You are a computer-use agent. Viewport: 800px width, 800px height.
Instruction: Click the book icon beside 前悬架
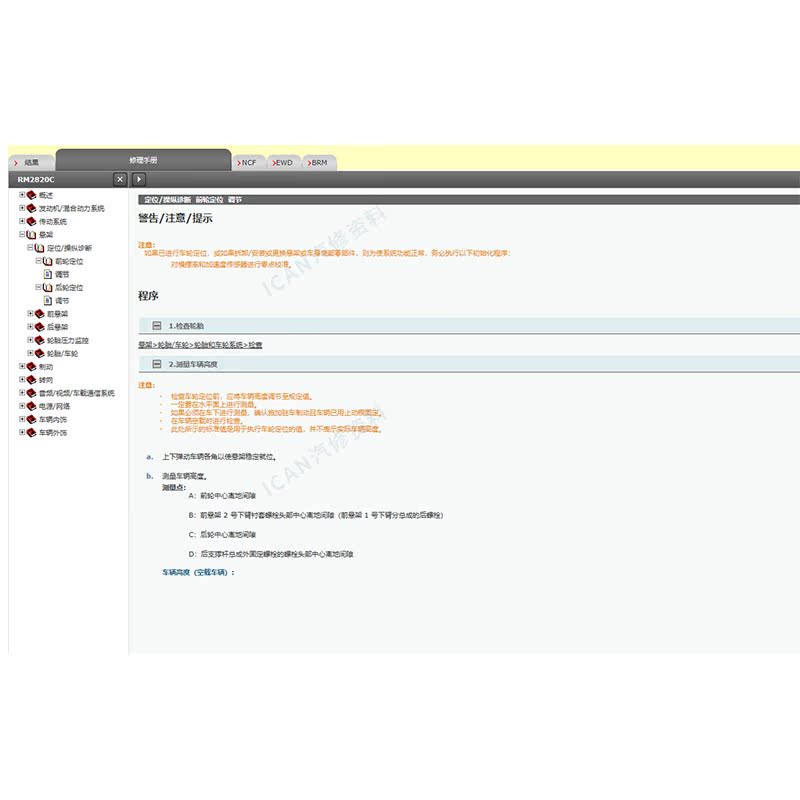click(x=39, y=314)
